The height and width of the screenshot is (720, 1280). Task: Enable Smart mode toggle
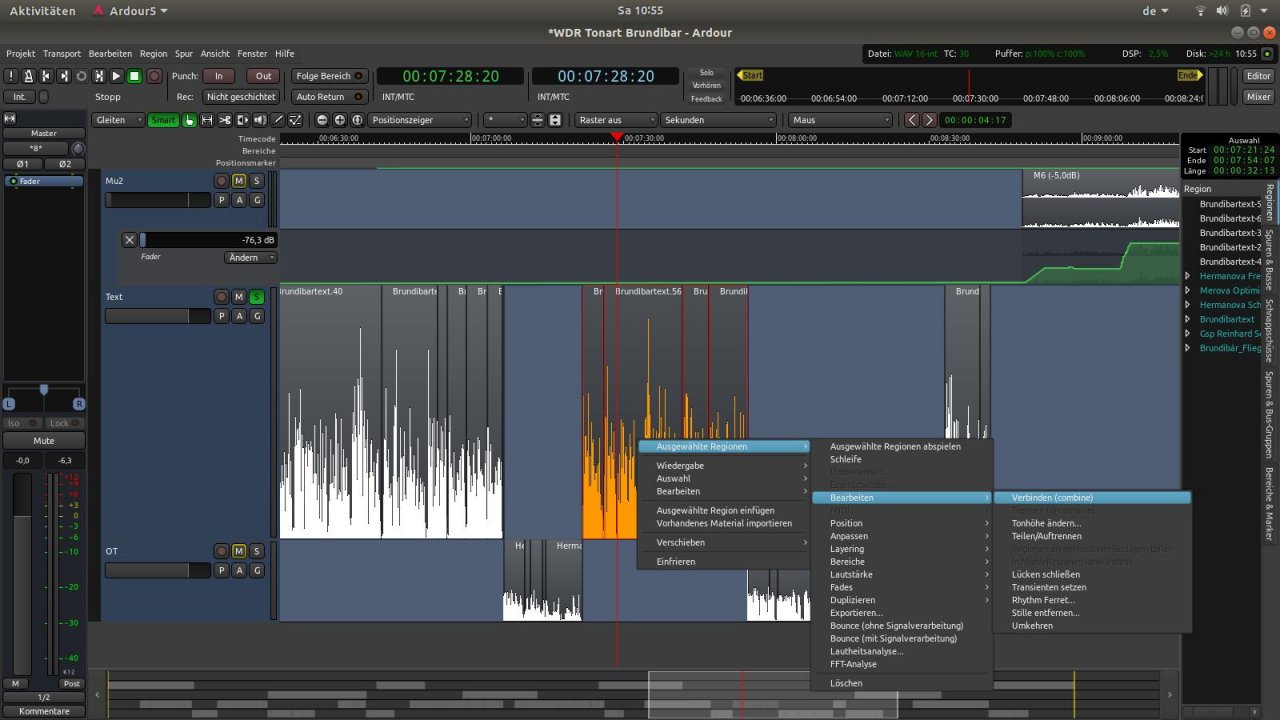[x=163, y=120]
